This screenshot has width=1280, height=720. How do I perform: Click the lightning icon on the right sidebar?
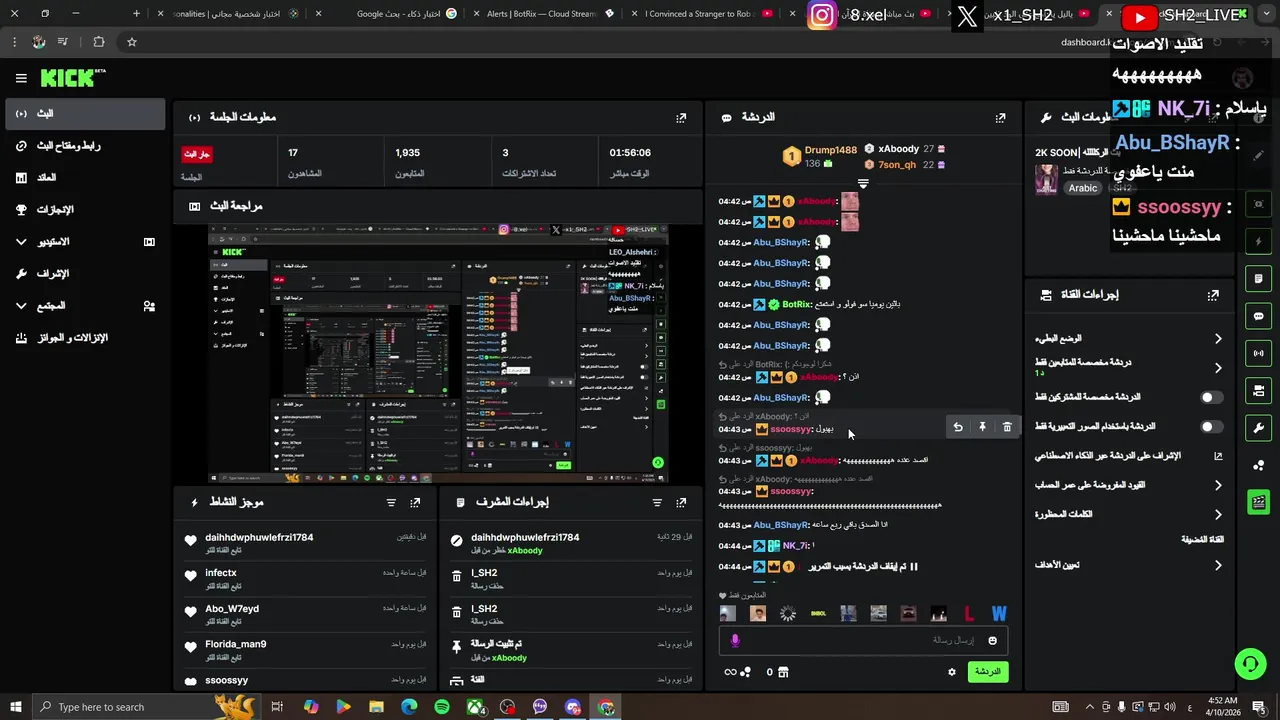pos(1259,241)
